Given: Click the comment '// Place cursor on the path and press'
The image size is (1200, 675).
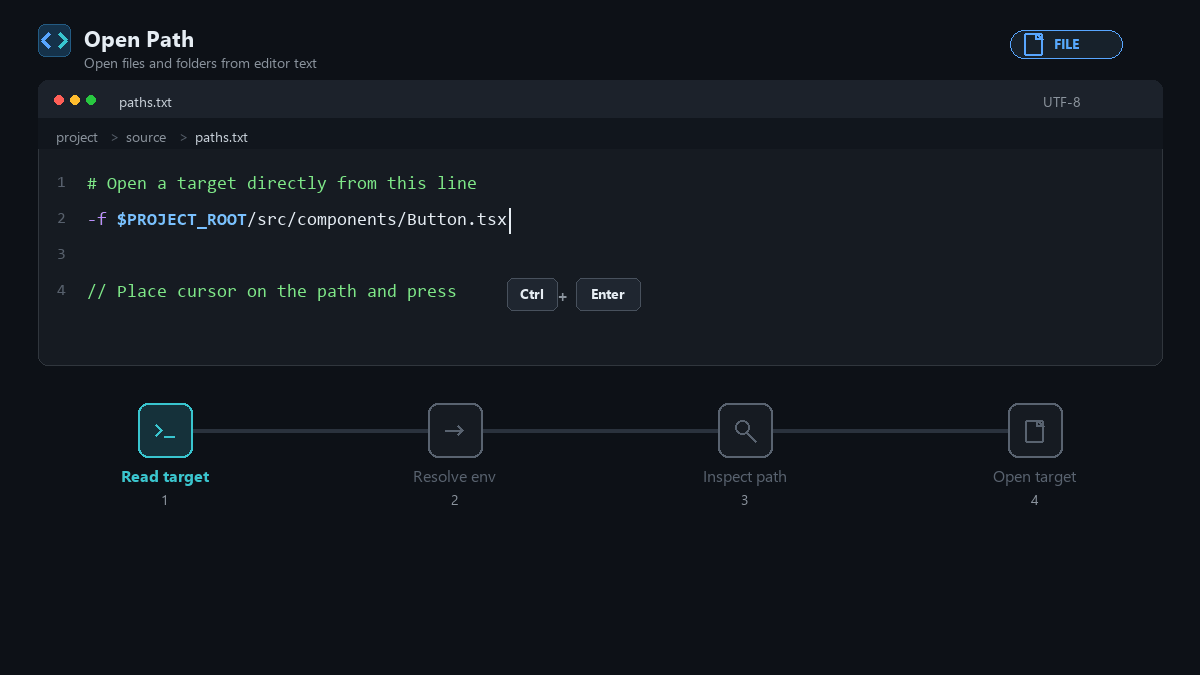Looking at the screenshot, I should (272, 291).
